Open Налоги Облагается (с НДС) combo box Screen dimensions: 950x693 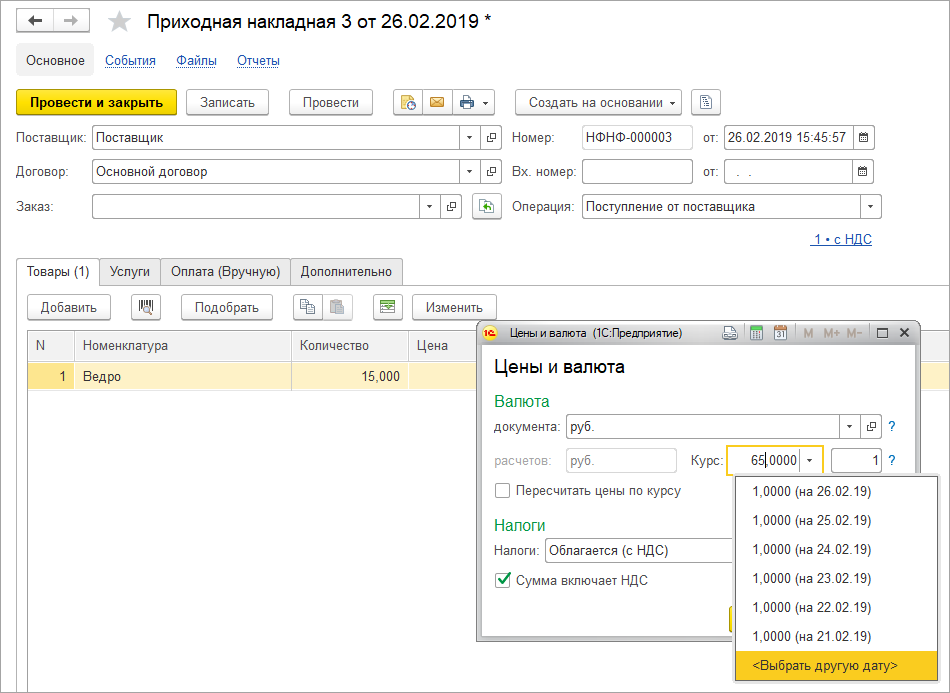tap(639, 551)
